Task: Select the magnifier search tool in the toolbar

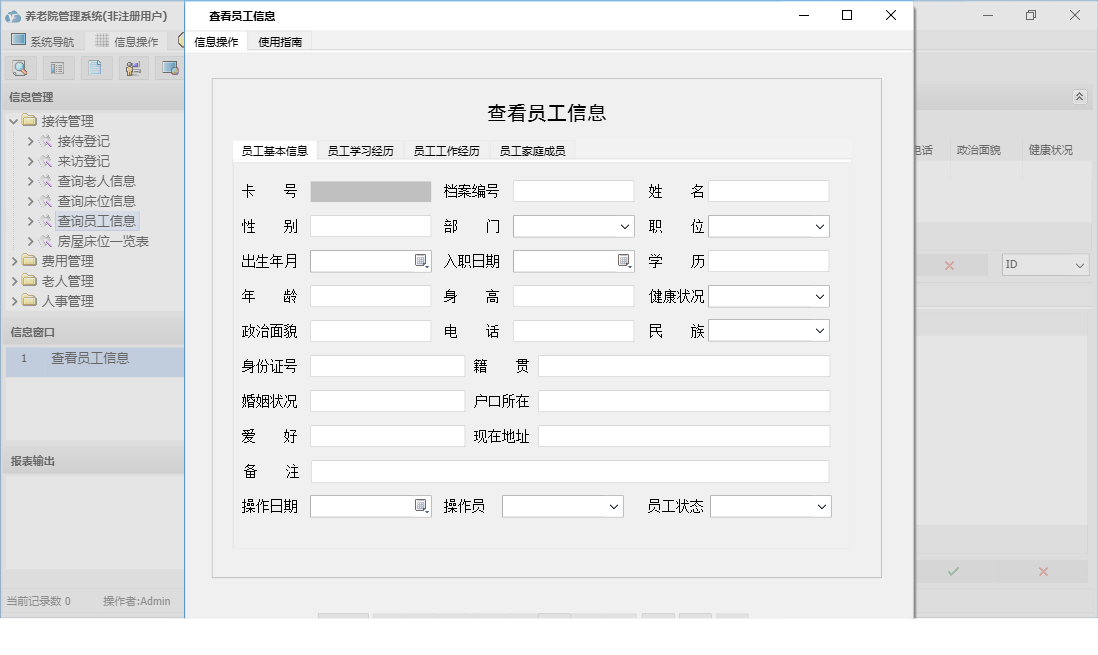Action: (20, 67)
